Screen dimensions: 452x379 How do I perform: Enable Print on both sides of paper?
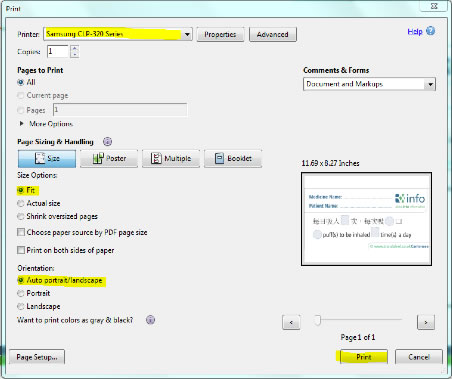21,250
